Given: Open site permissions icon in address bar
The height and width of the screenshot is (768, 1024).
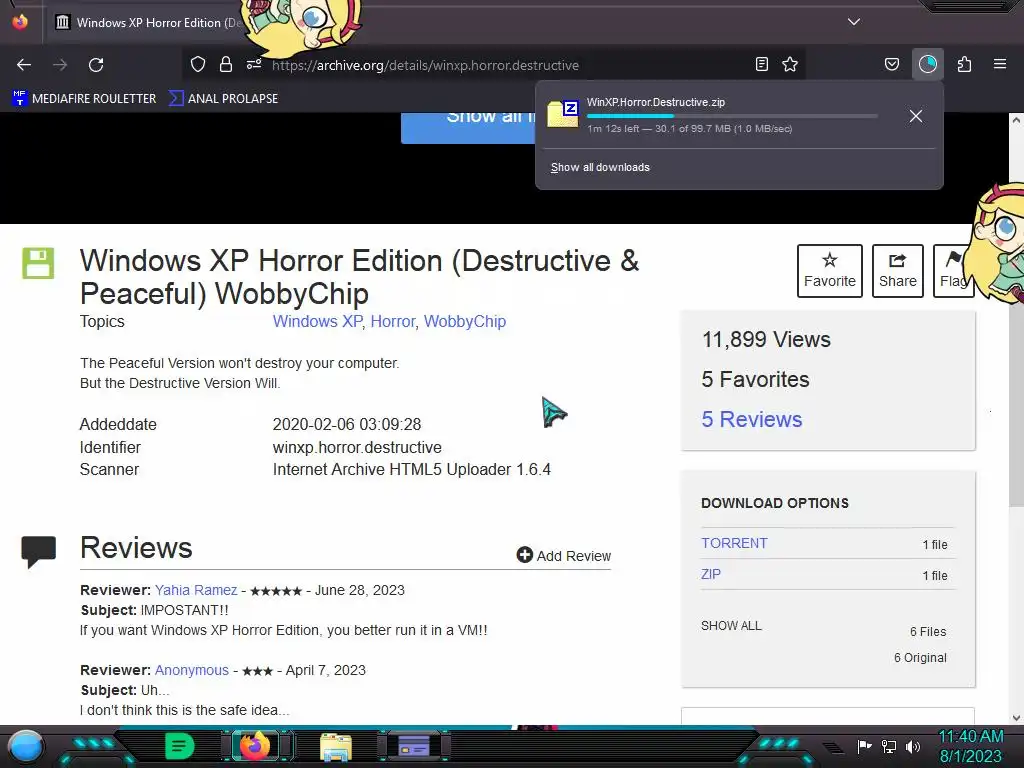Looking at the screenshot, I should pos(253,64).
